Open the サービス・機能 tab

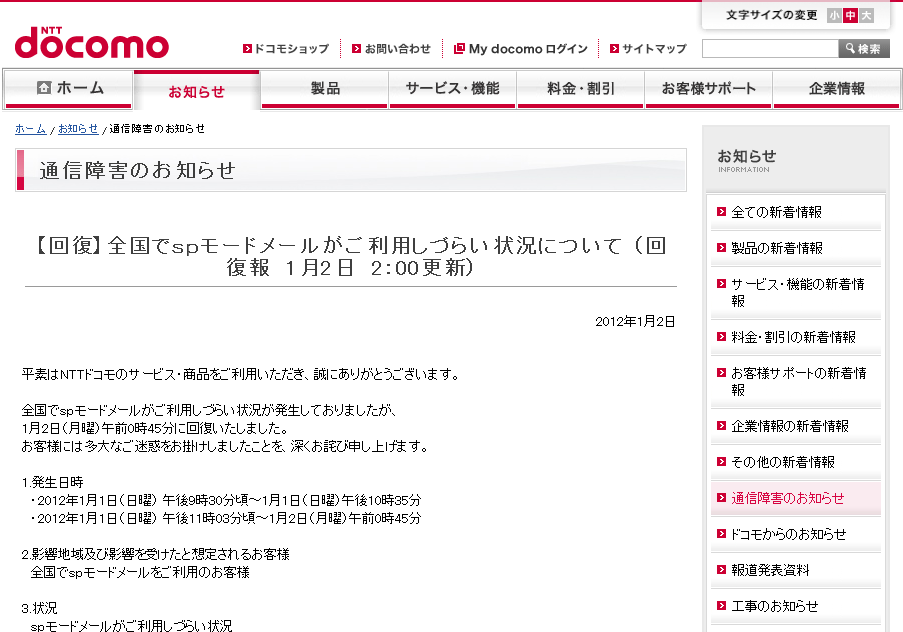453,89
